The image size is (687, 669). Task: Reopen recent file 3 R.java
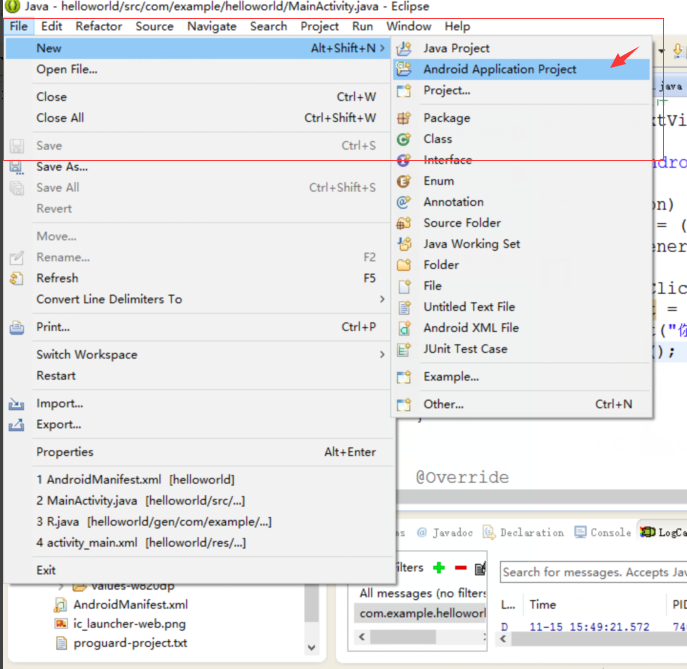click(198, 522)
